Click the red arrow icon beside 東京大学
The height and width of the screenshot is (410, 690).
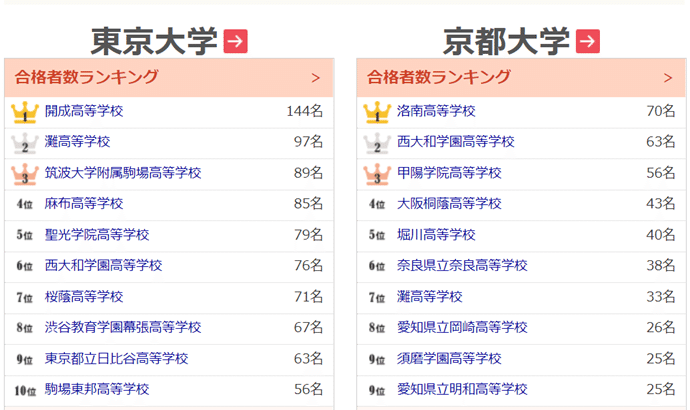(x=235, y=41)
